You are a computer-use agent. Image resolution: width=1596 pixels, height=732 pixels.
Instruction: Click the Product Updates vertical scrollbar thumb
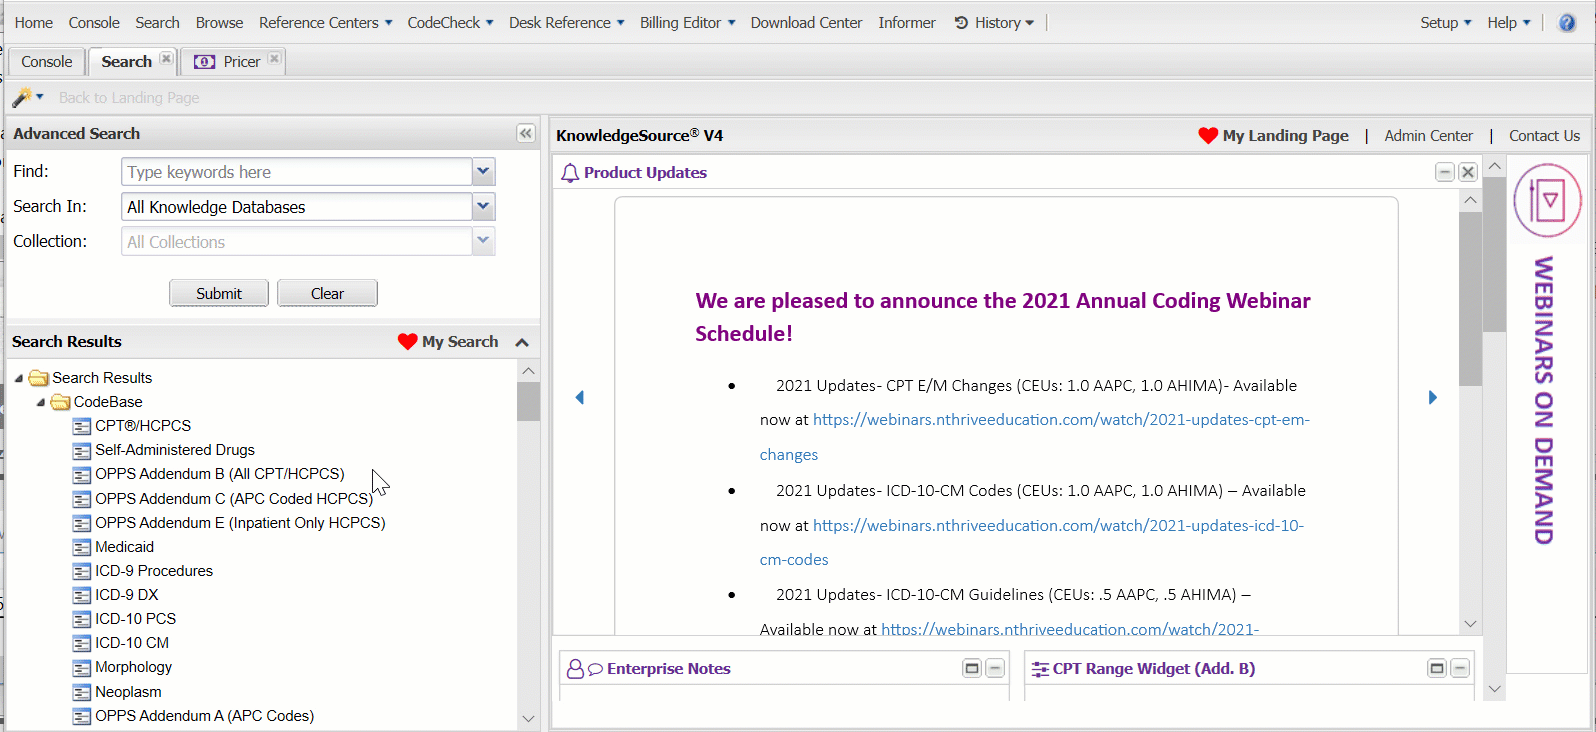click(x=1470, y=300)
